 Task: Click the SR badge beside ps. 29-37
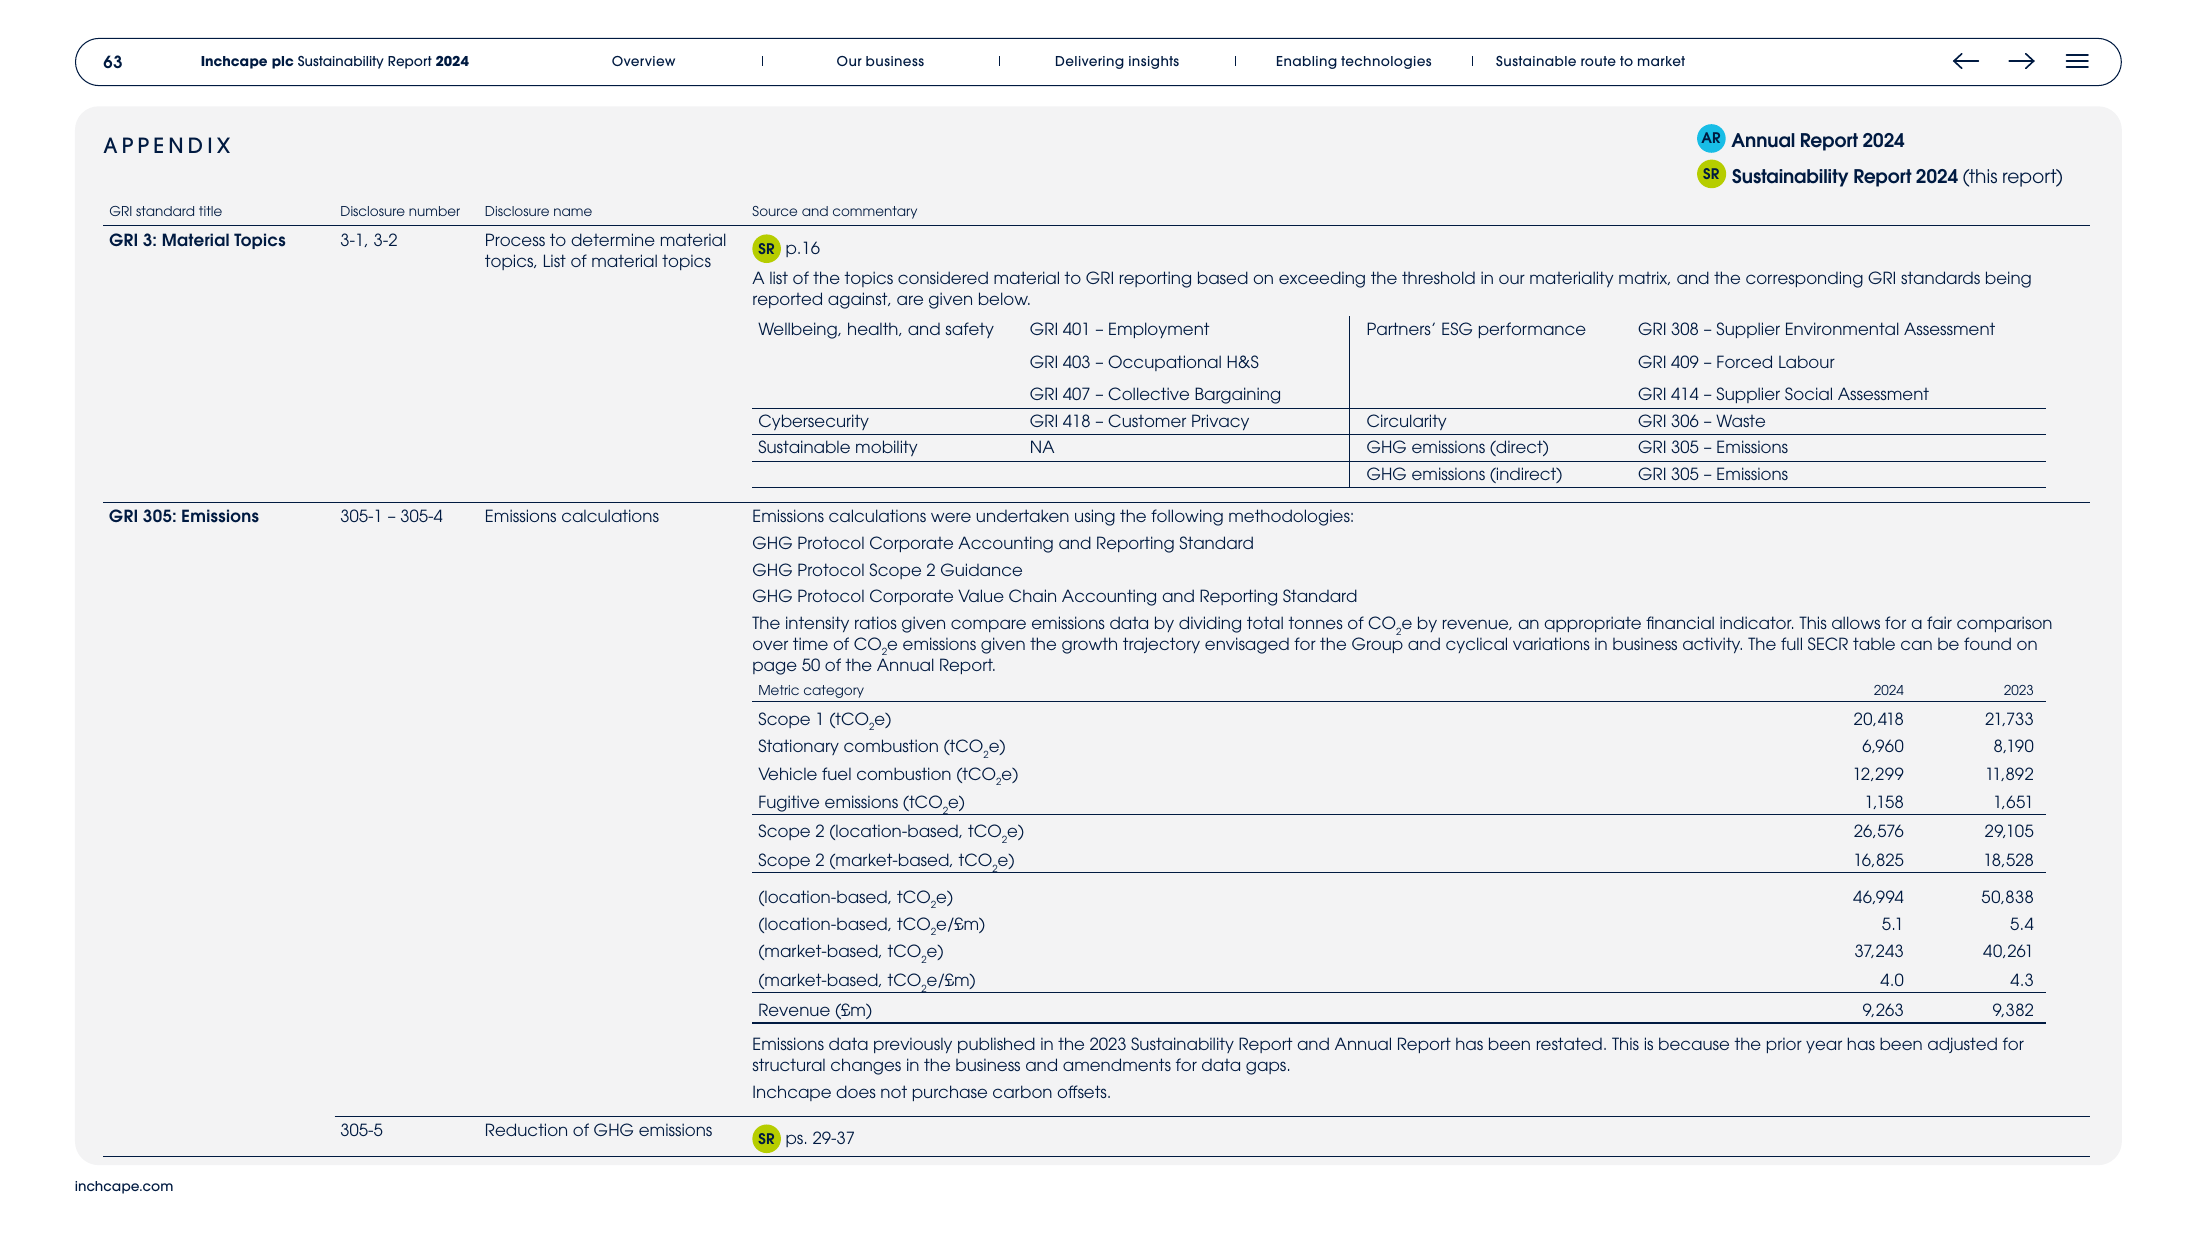coord(766,1139)
